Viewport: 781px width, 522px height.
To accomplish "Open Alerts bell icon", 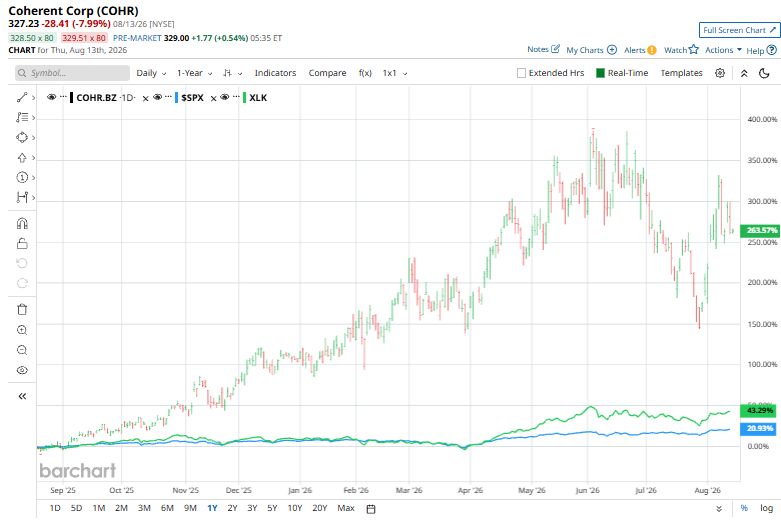I will [652, 50].
